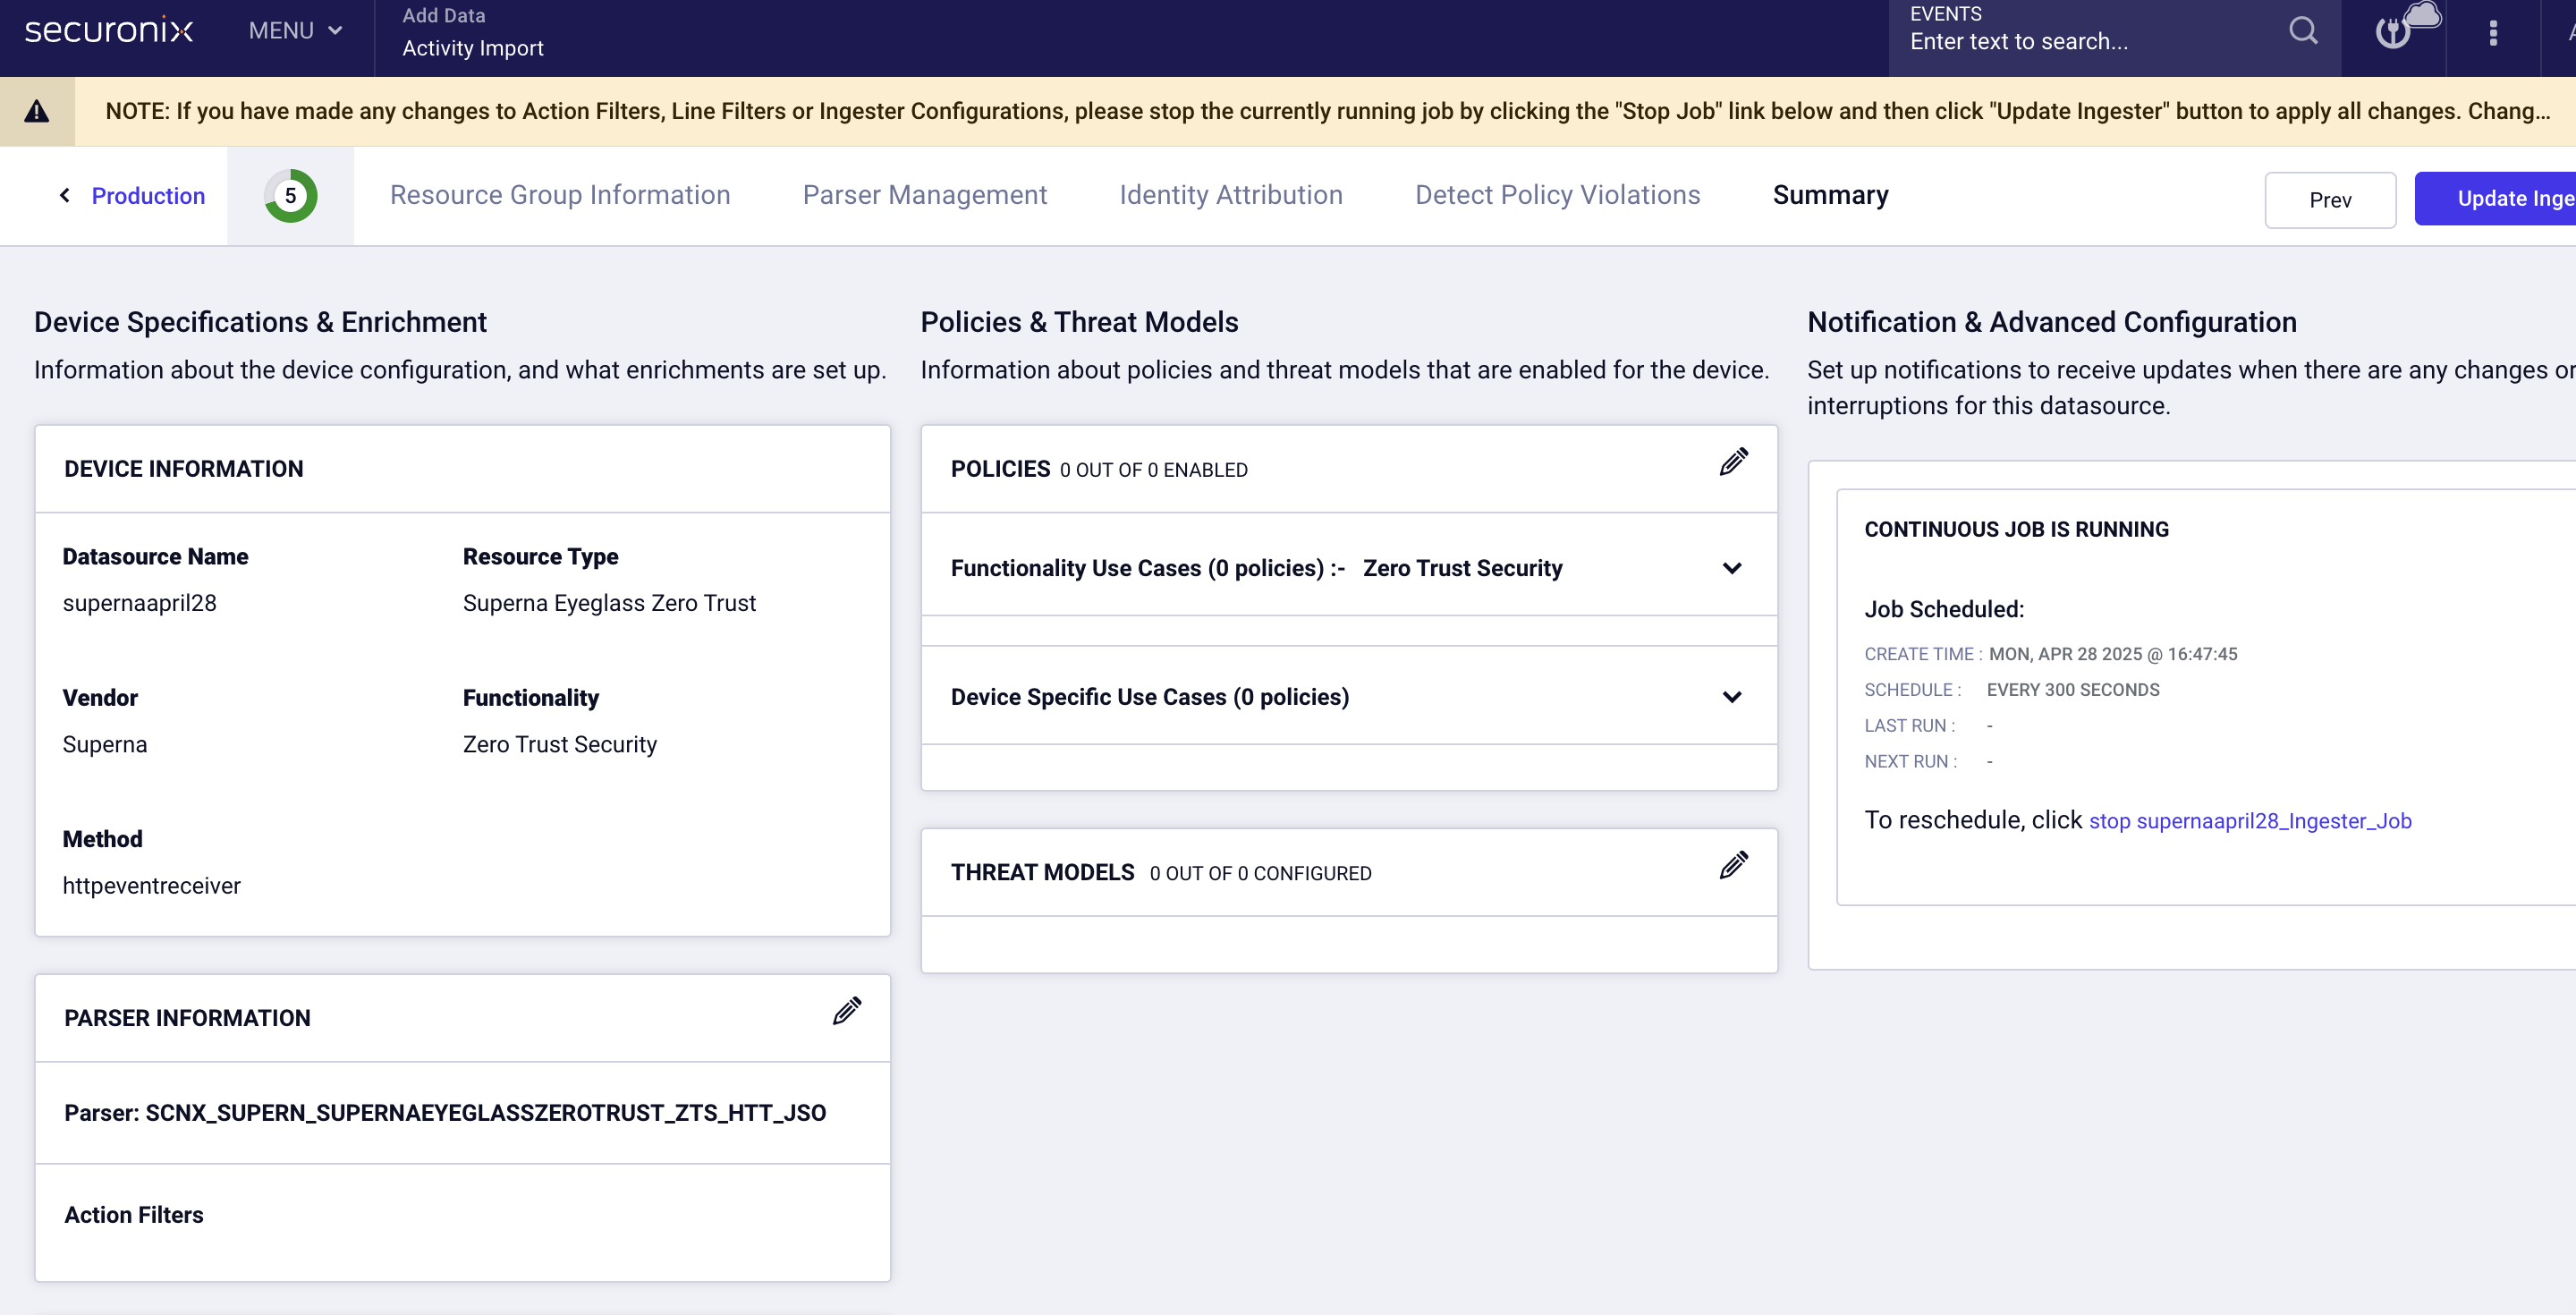The image size is (2576, 1315).
Task: Select schedule value EVERY 300 SECONDS
Action: pyautogui.click(x=2072, y=690)
